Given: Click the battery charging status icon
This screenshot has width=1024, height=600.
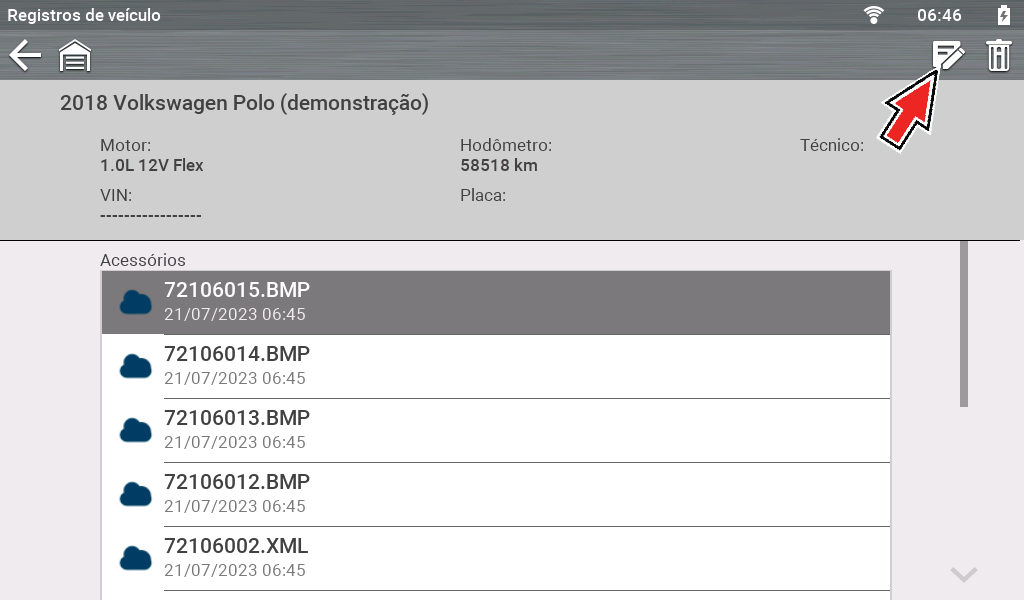Looking at the screenshot, I should (x=1003, y=15).
